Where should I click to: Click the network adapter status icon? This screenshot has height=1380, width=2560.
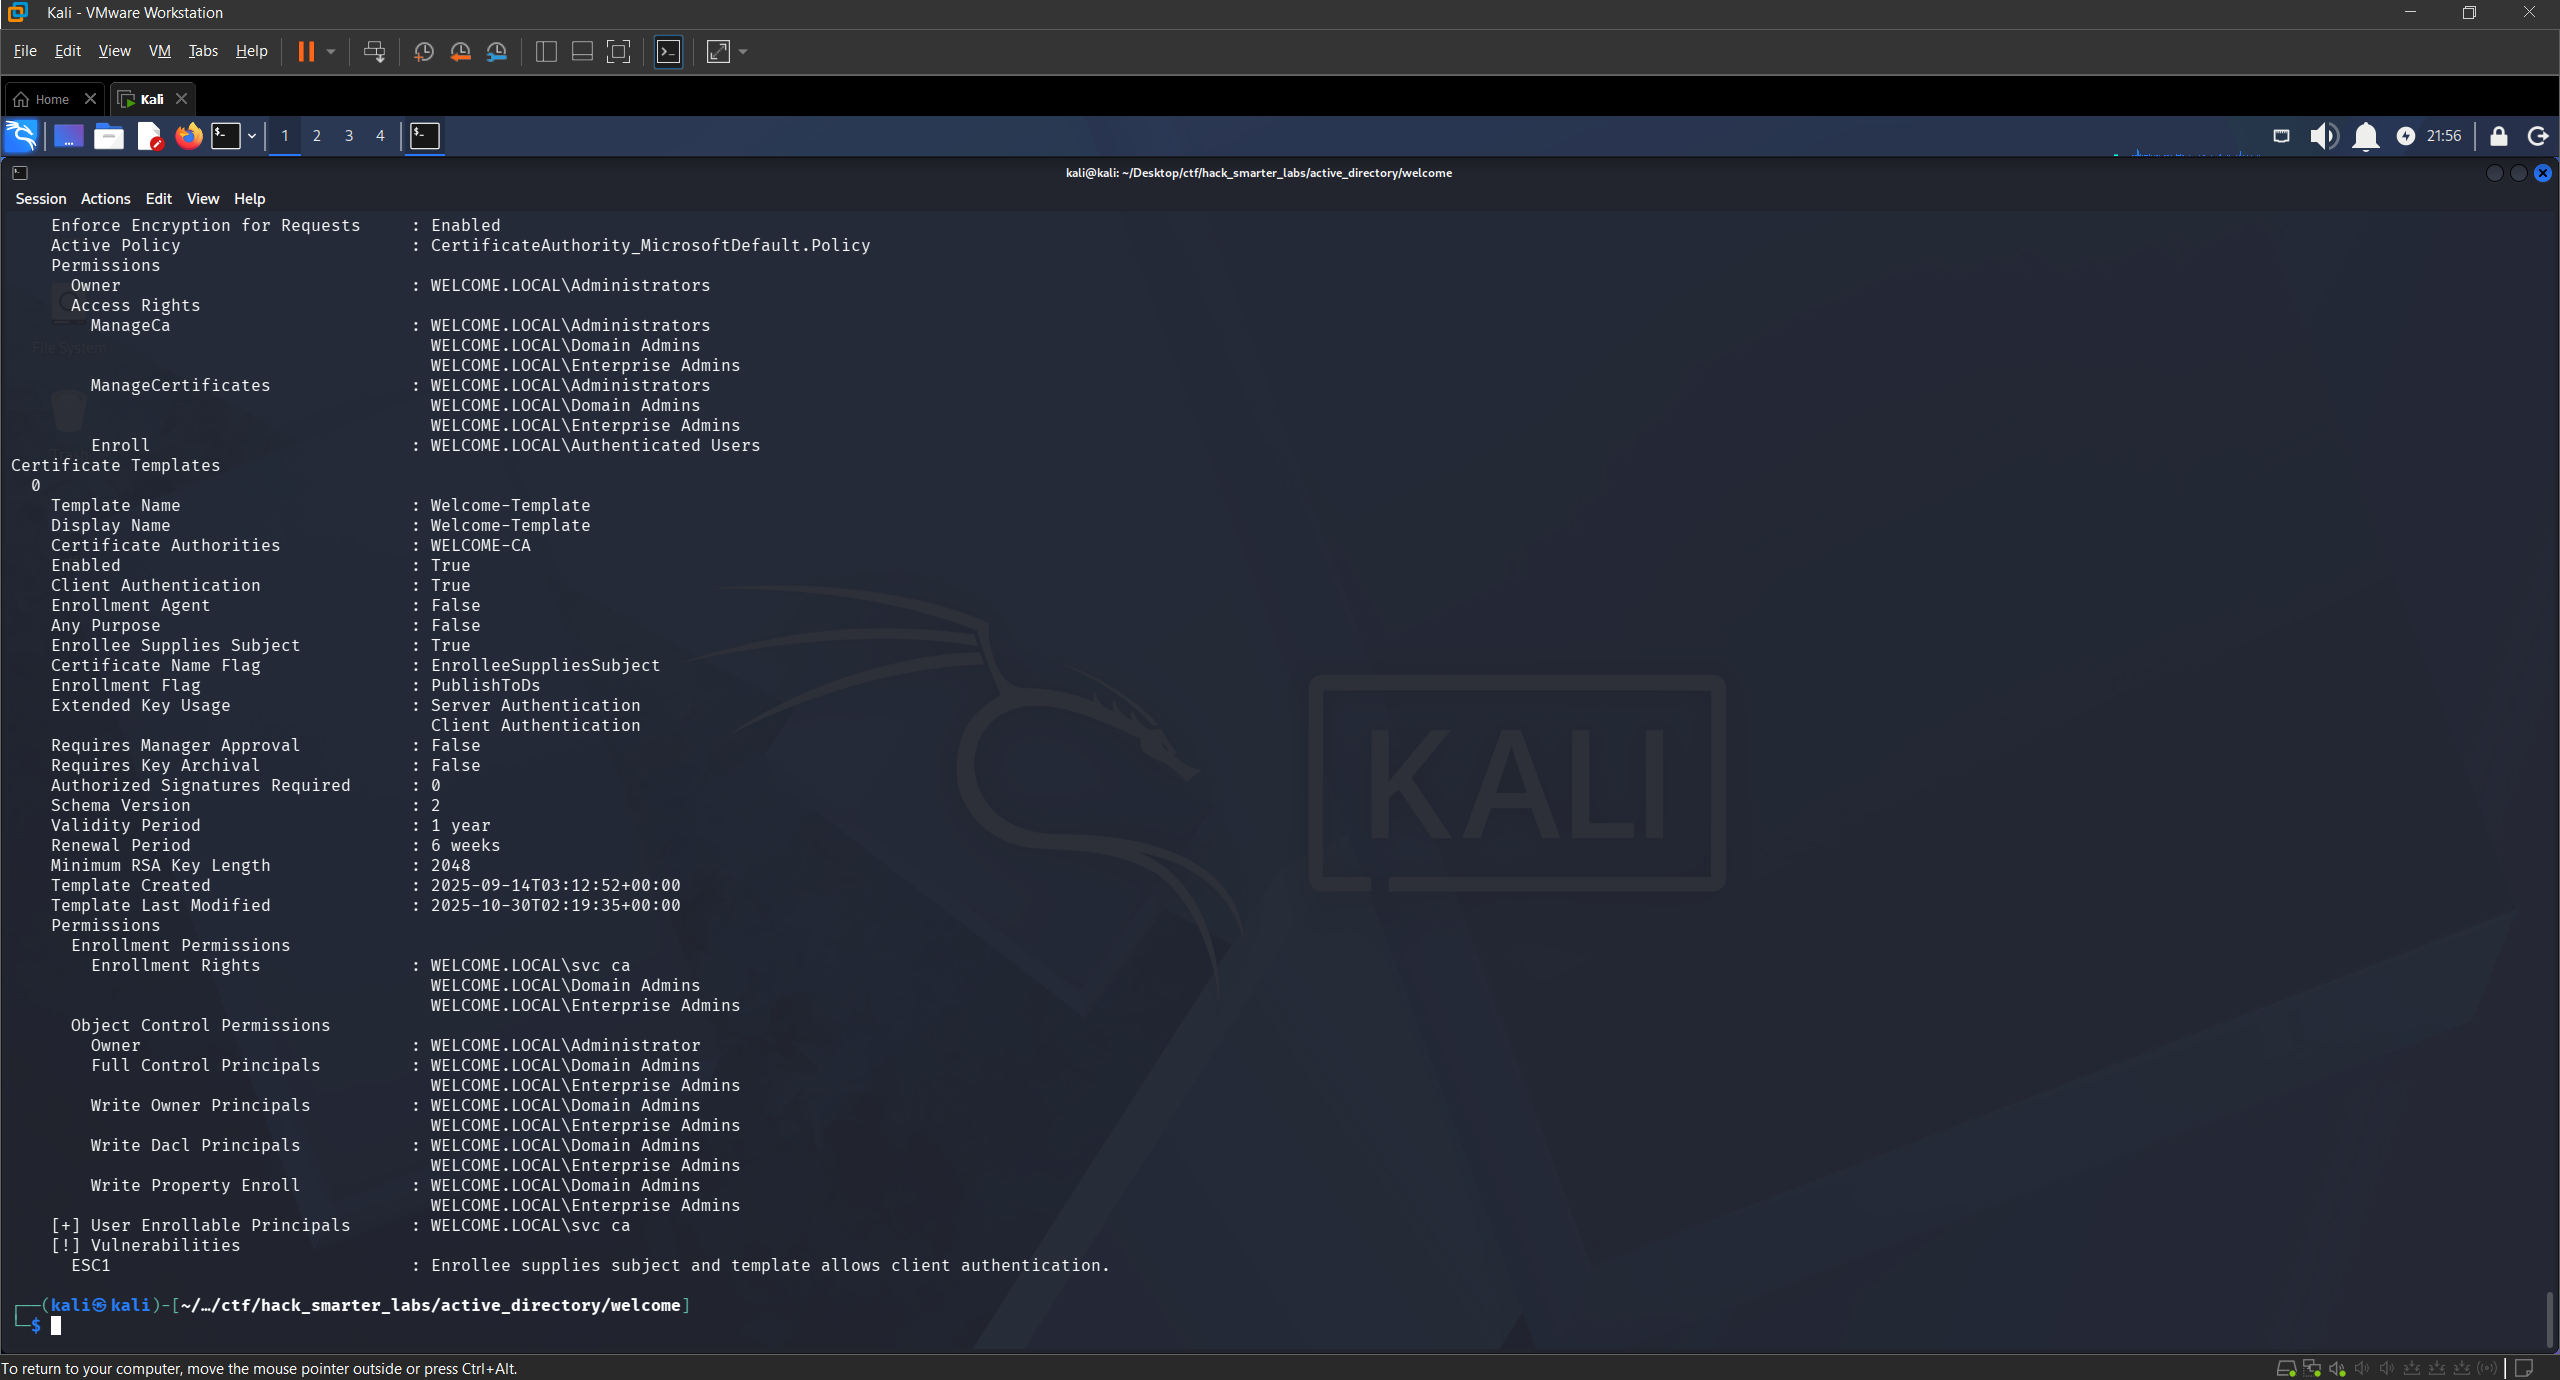coord(2311,1368)
